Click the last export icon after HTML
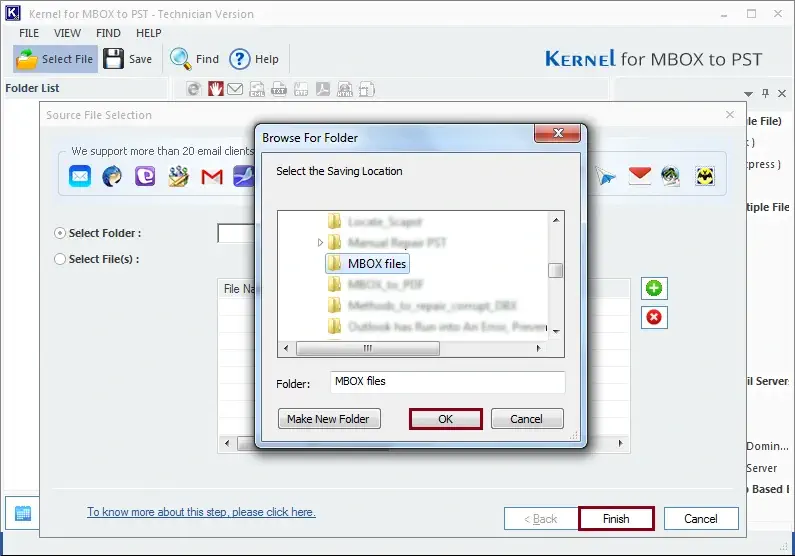Image resolution: width=795 pixels, height=556 pixels. (x=367, y=89)
